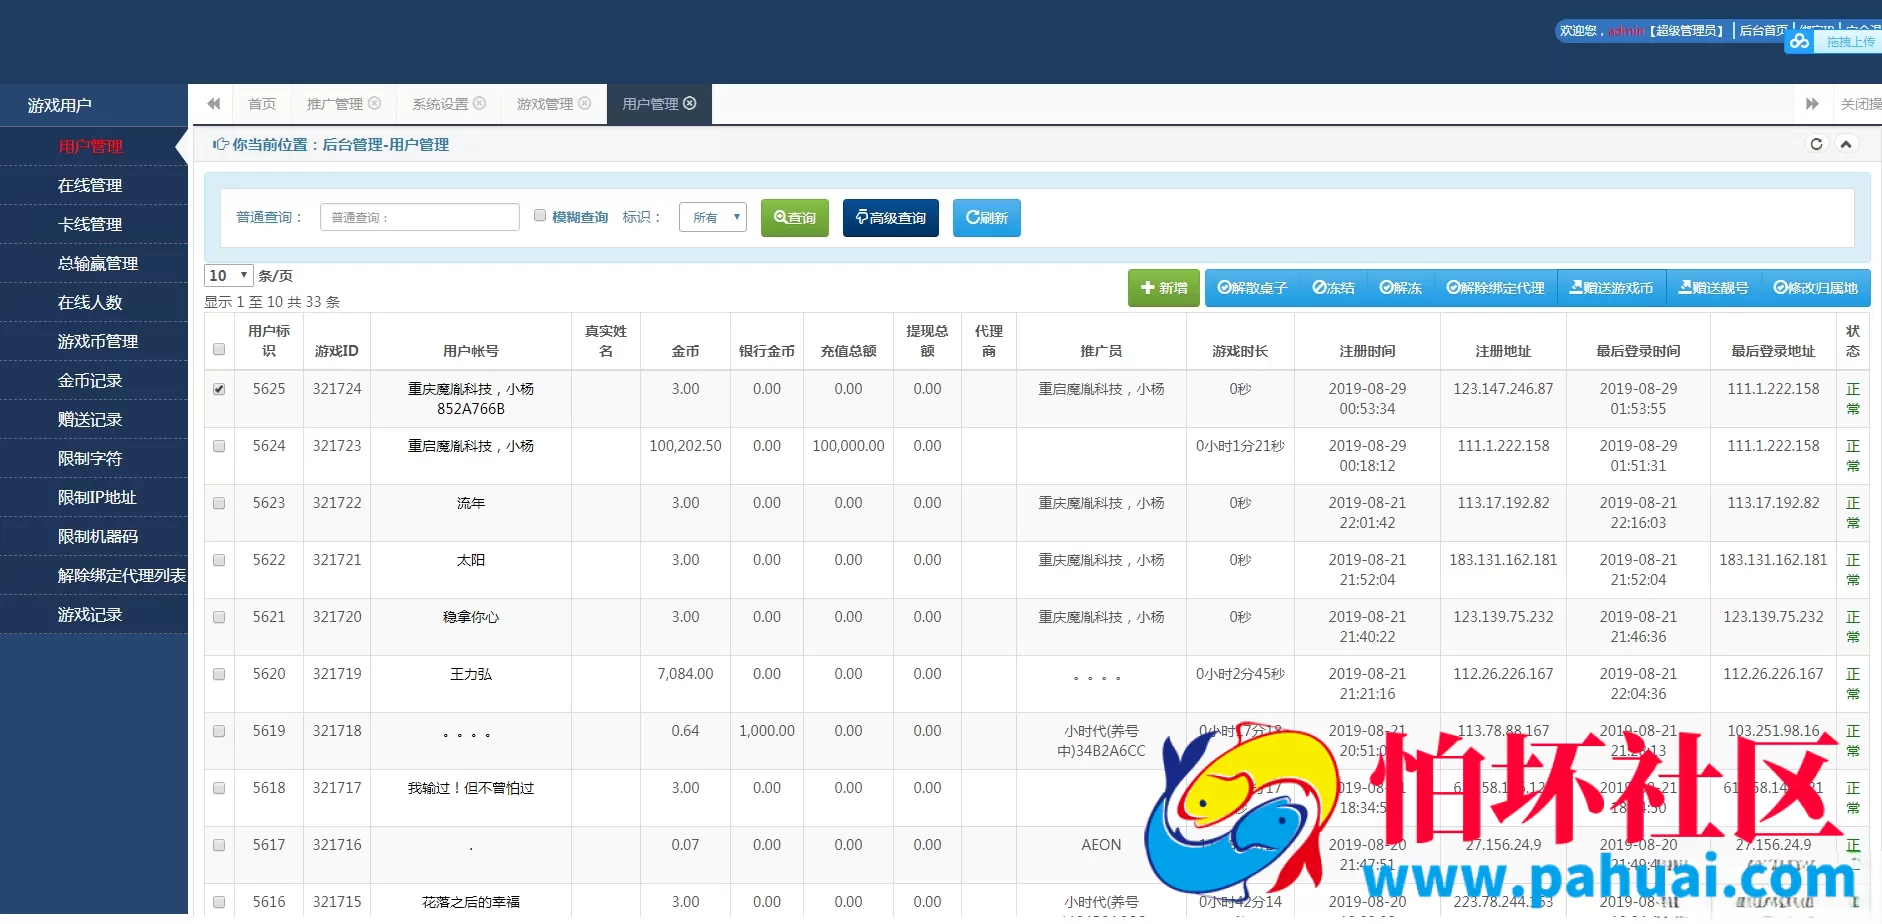This screenshot has height=924, width=1882.
Task: Click the blue 刷新 refresh button
Action: [987, 218]
